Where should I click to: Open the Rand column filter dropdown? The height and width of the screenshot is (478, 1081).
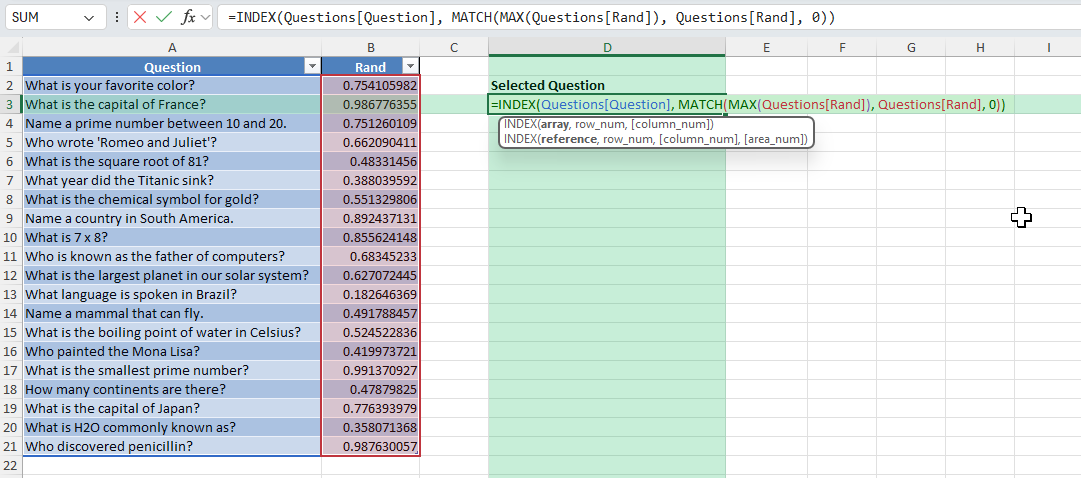coord(410,67)
